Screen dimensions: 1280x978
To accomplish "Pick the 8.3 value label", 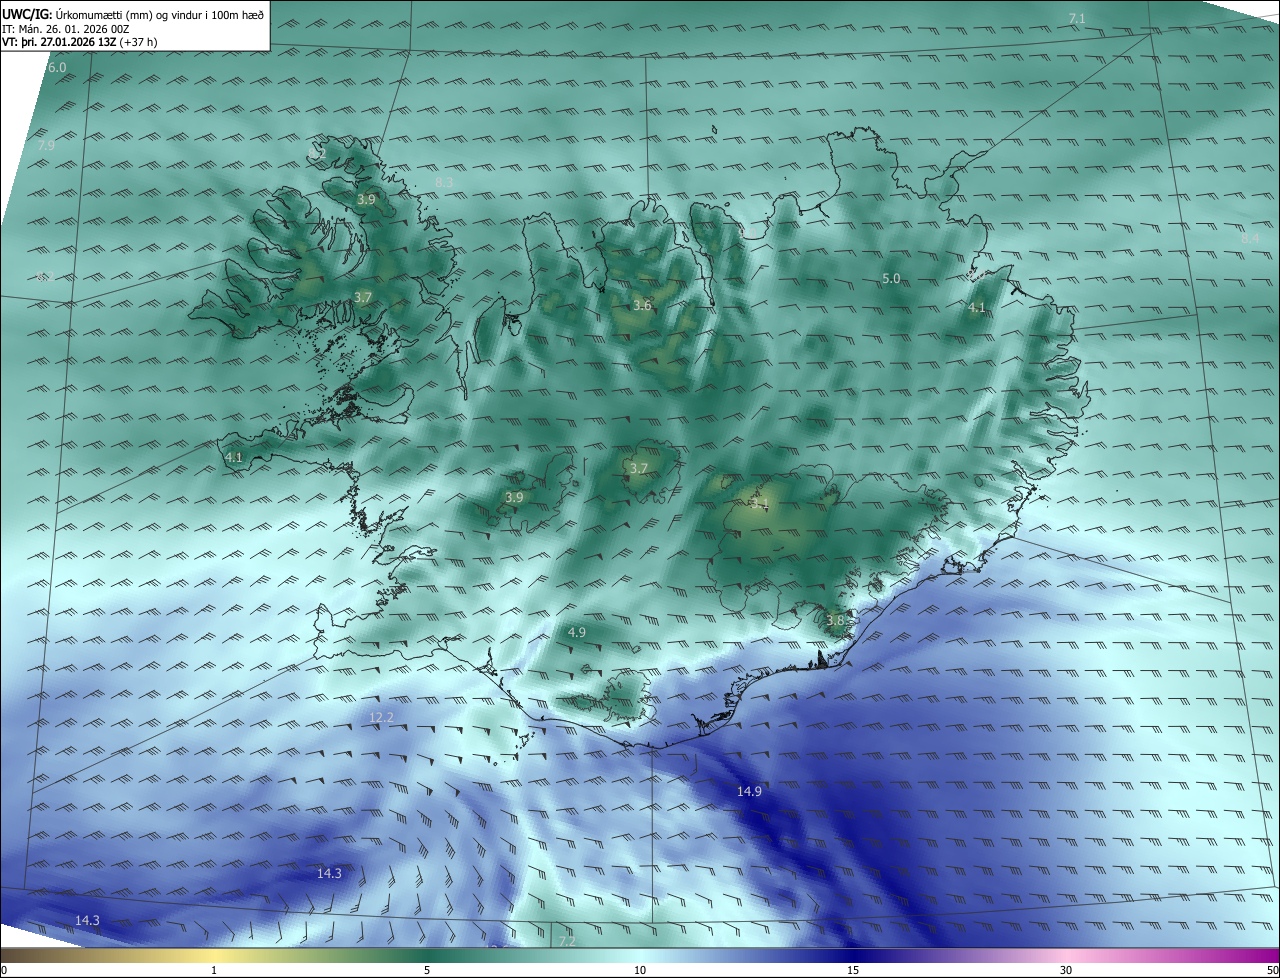I will (x=445, y=182).
